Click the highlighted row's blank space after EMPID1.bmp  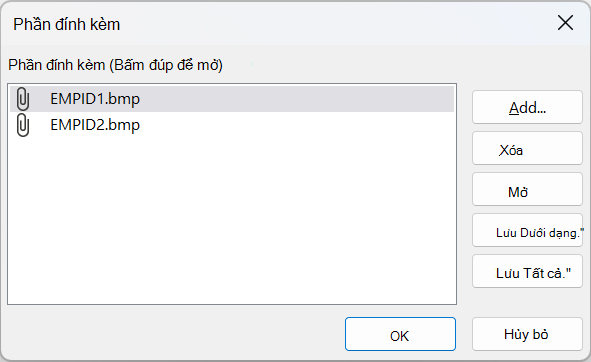click(297, 99)
